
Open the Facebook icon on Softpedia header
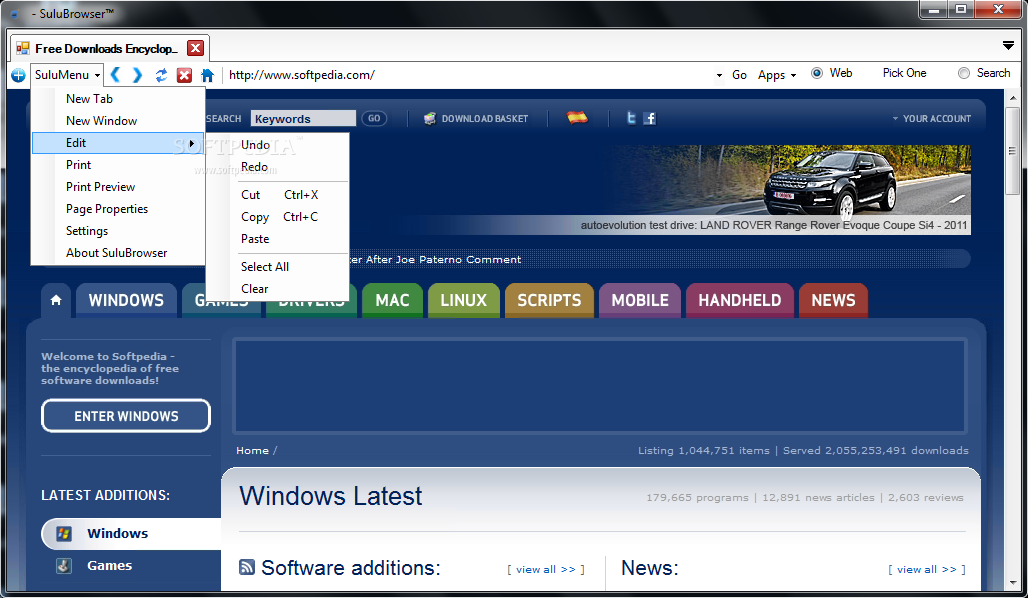(x=649, y=118)
